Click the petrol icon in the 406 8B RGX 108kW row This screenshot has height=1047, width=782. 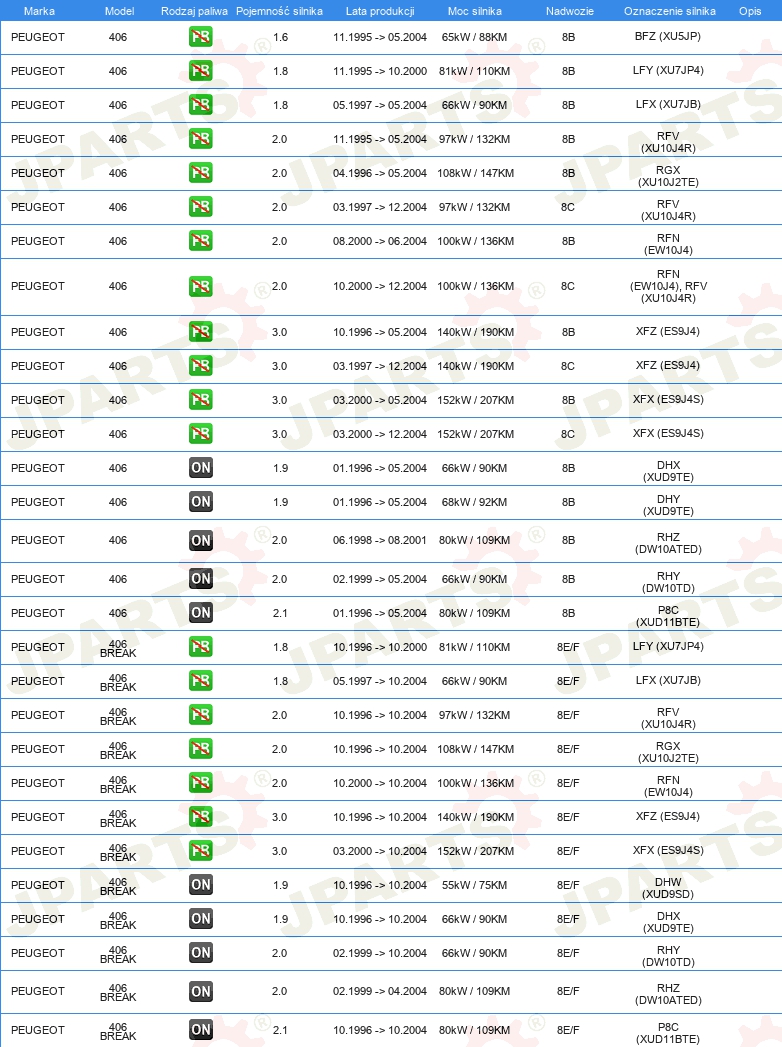point(200,173)
